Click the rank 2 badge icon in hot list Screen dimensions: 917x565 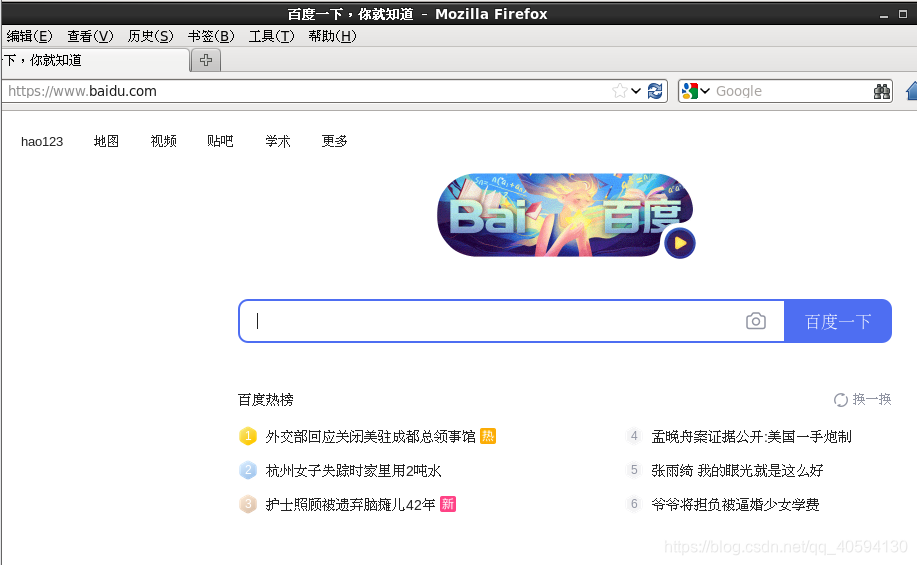pos(248,470)
